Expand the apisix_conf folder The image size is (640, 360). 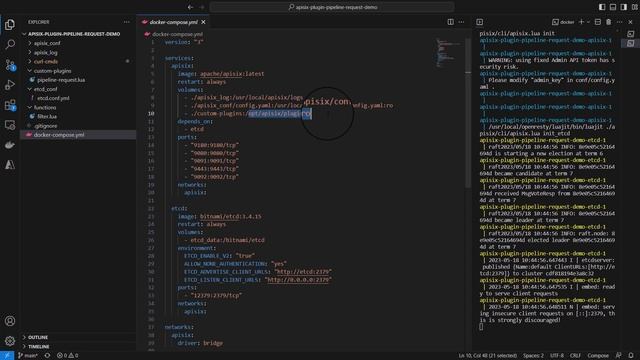click(x=47, y=43)
